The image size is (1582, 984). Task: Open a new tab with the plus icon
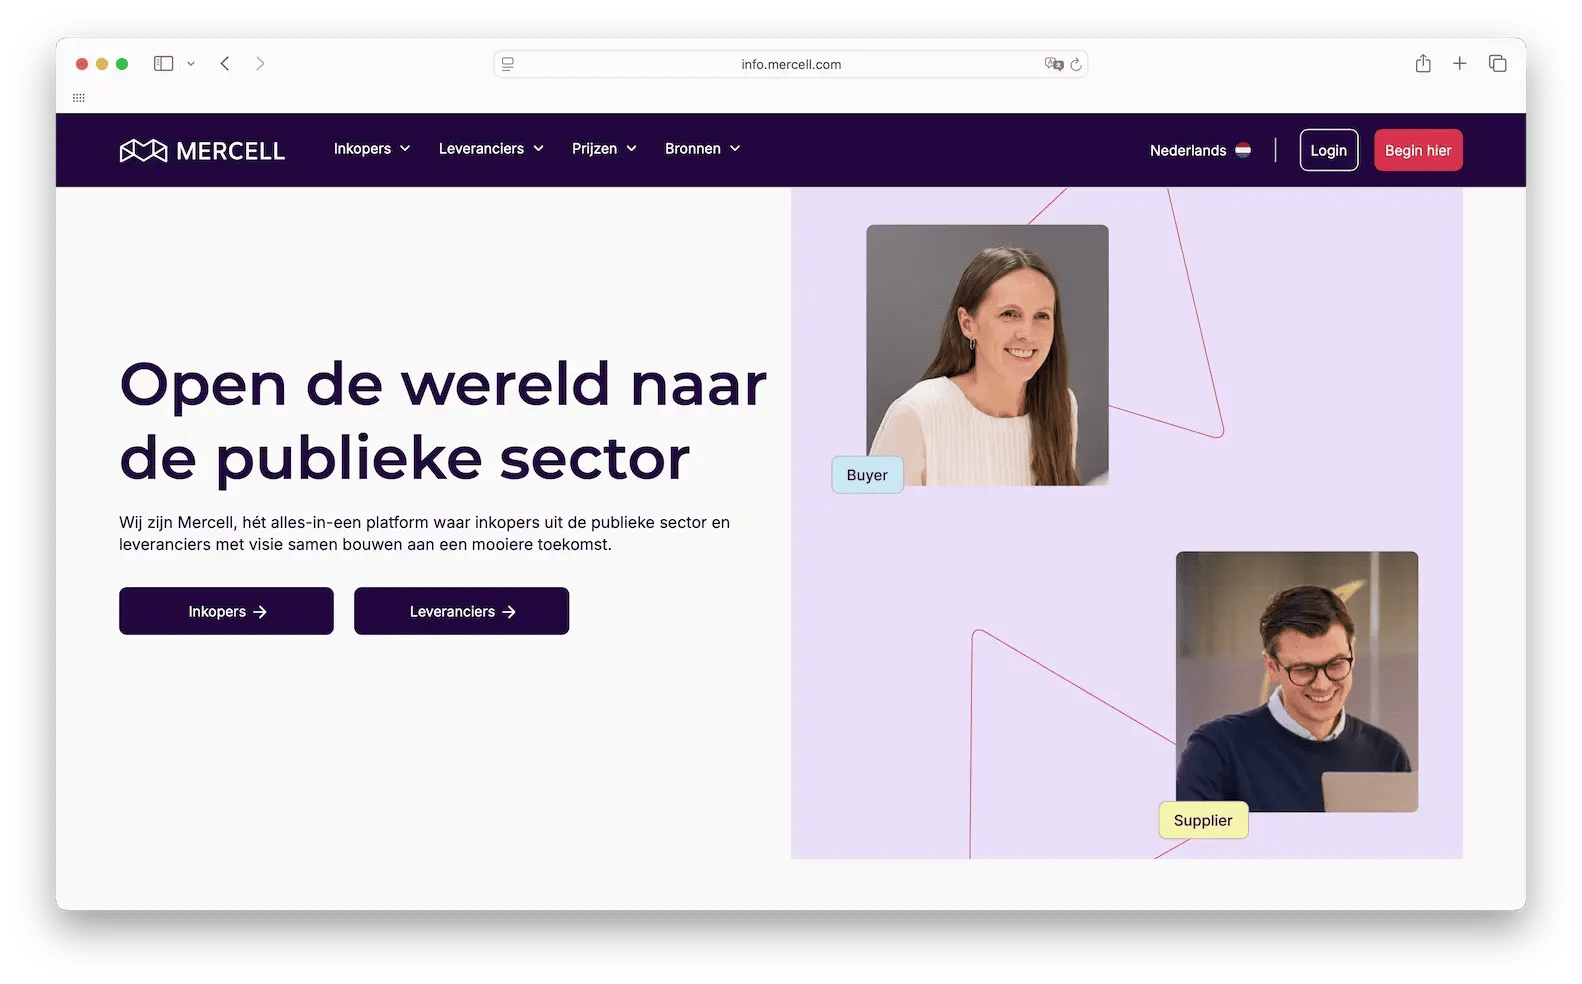tap(1460, 63)
